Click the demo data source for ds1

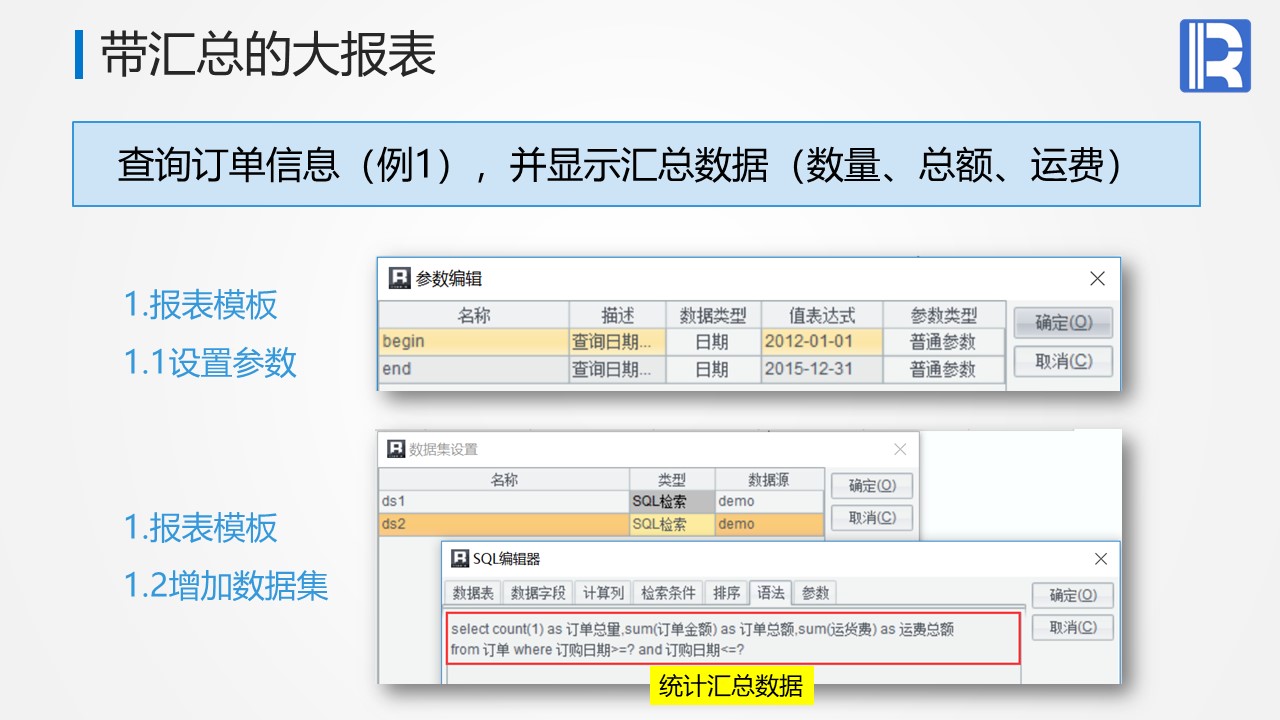(x=769, y=501)
